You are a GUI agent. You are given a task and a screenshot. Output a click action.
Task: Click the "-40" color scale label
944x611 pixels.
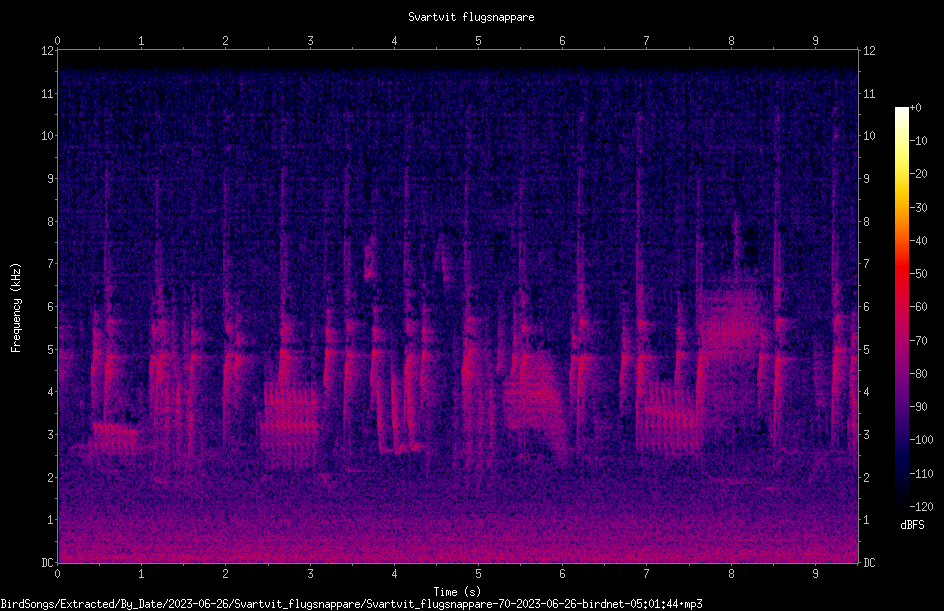click(919, 241)
